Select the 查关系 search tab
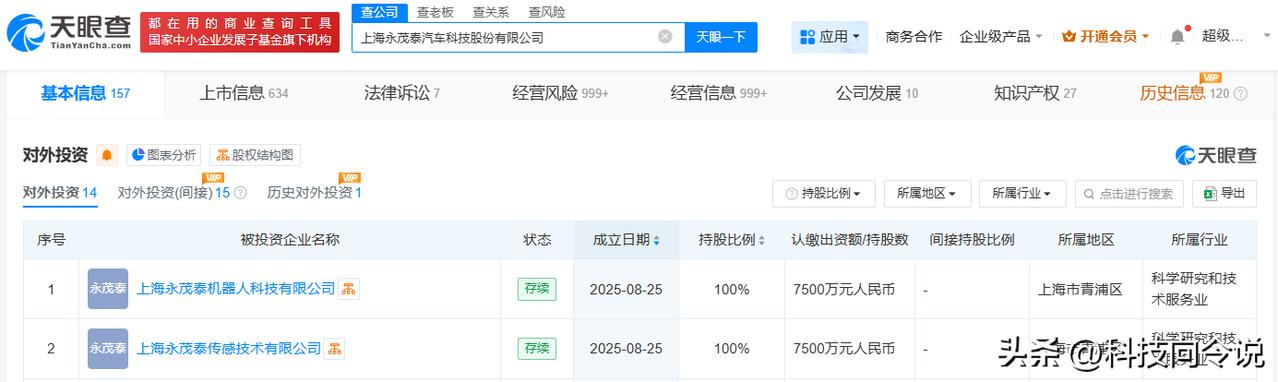Viewport: 1278px width, 382px height. click(x=491, y=12)
